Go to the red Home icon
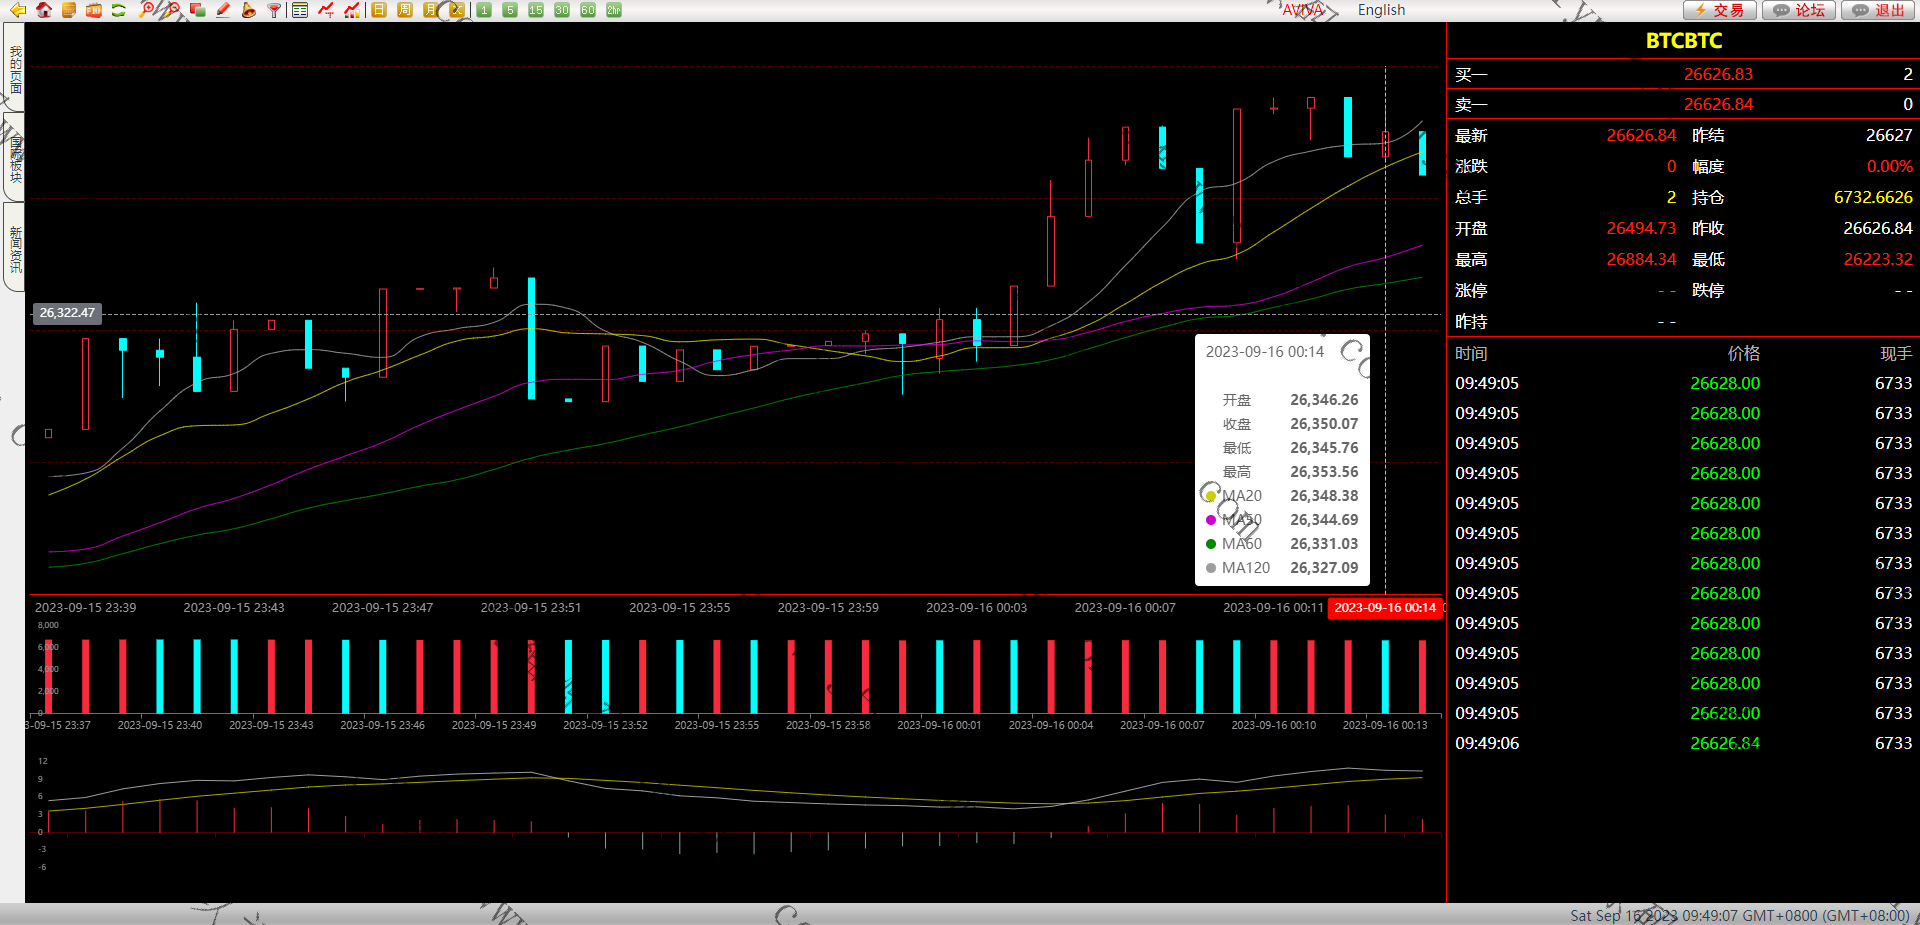The image size is (1920, 925). click(x=43, y=10)
